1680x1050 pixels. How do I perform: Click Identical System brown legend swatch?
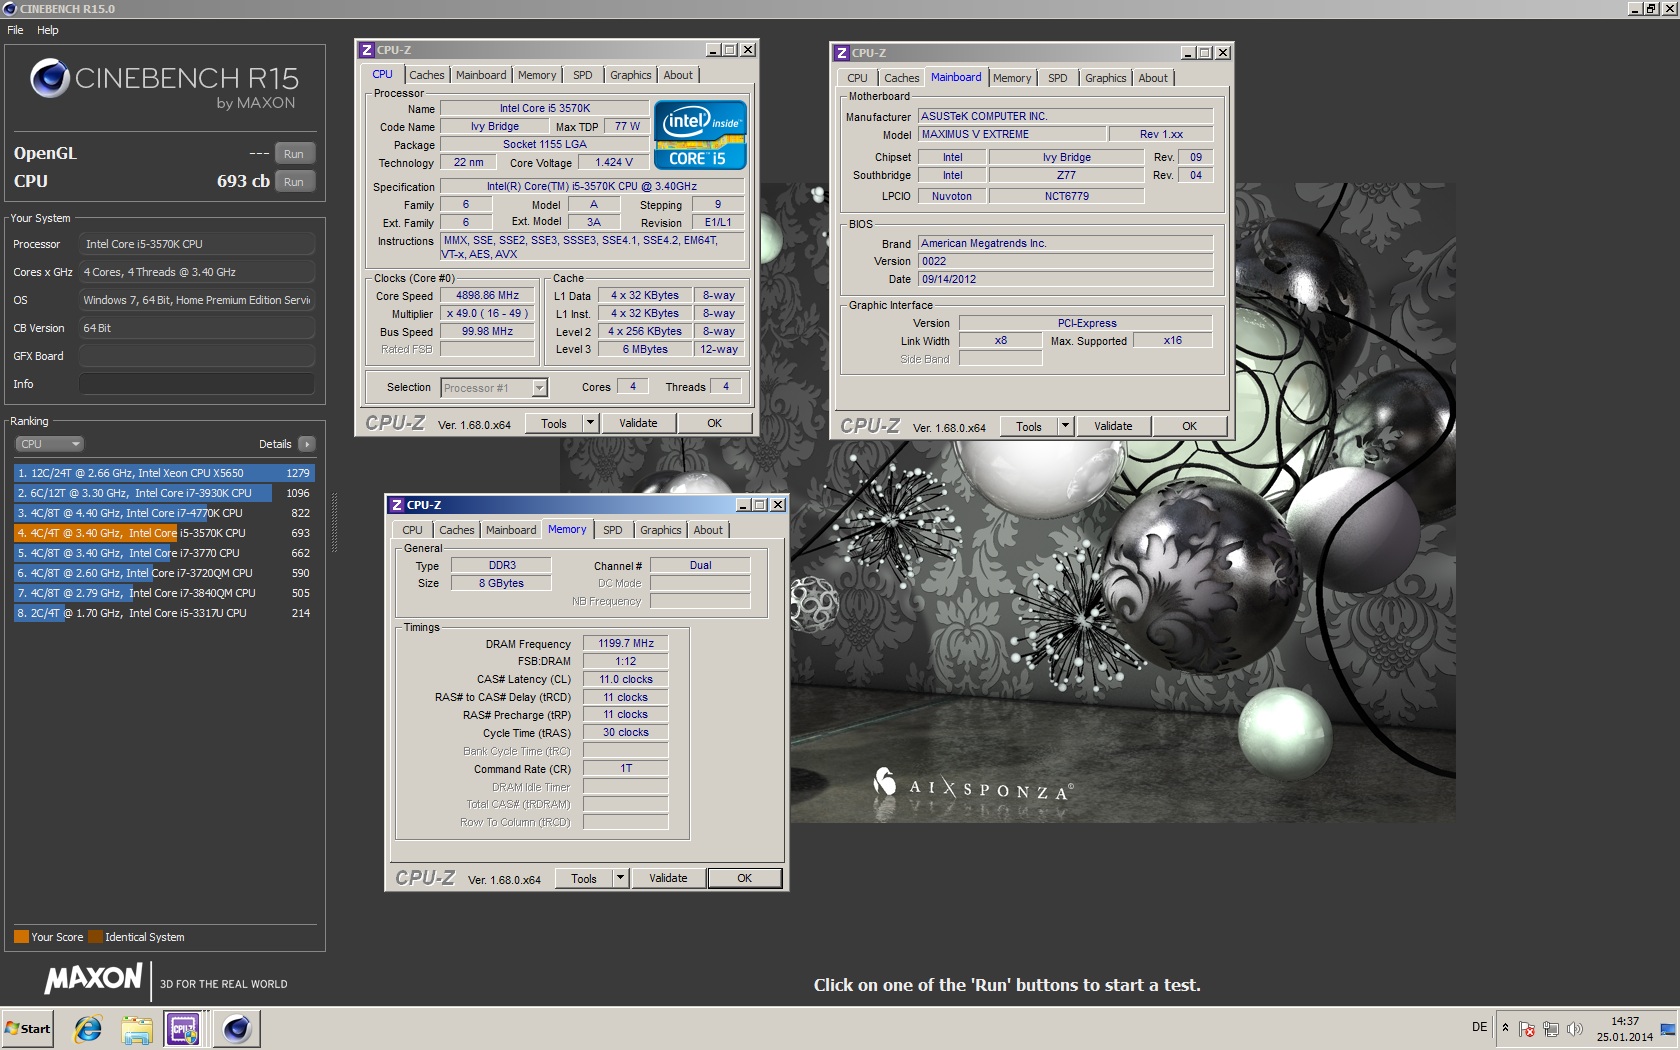[95, 937]
